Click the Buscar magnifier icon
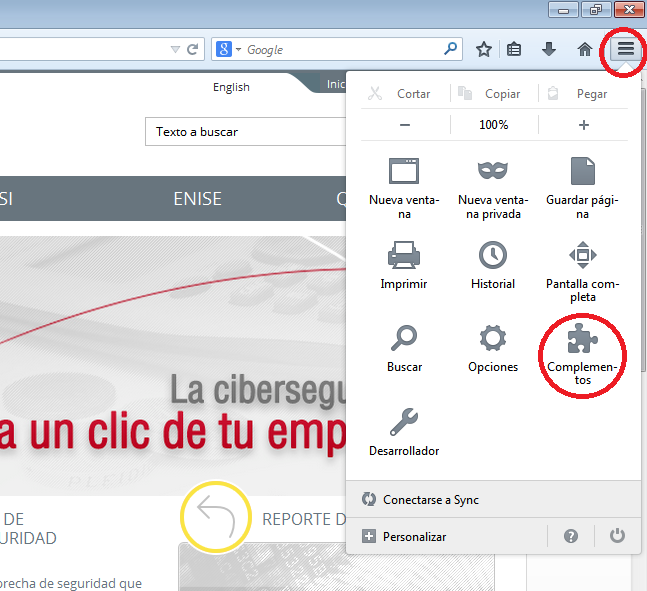647x591 pixels. pos(404,340)
